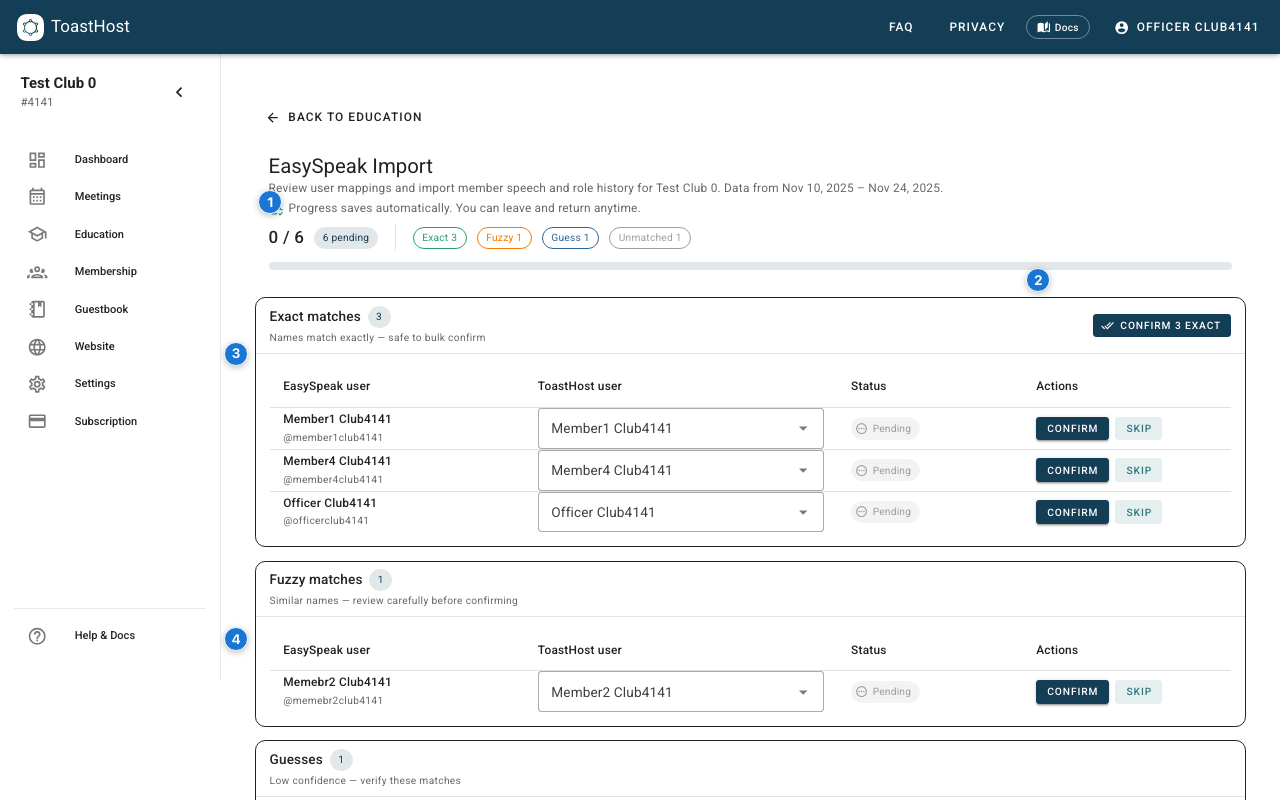Image resolution: width=1280 pixels, height=800 pixels.
Task: Expand the Member2 Club4141 fuzzy match dropdown
Action: point(680,691)
